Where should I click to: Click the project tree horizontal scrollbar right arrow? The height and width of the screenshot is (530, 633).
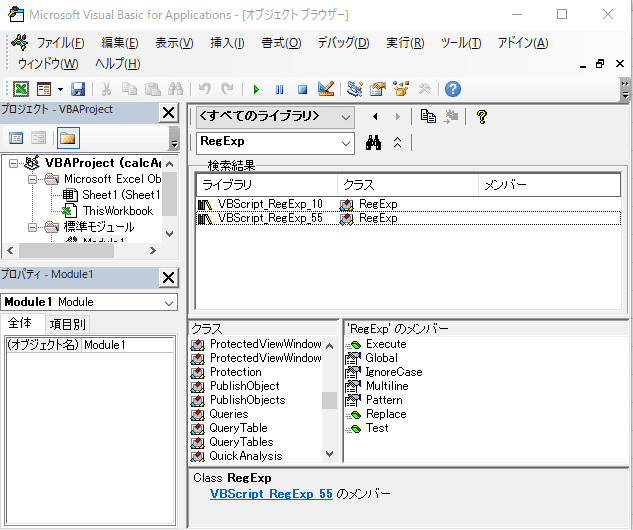coord(153,251)
